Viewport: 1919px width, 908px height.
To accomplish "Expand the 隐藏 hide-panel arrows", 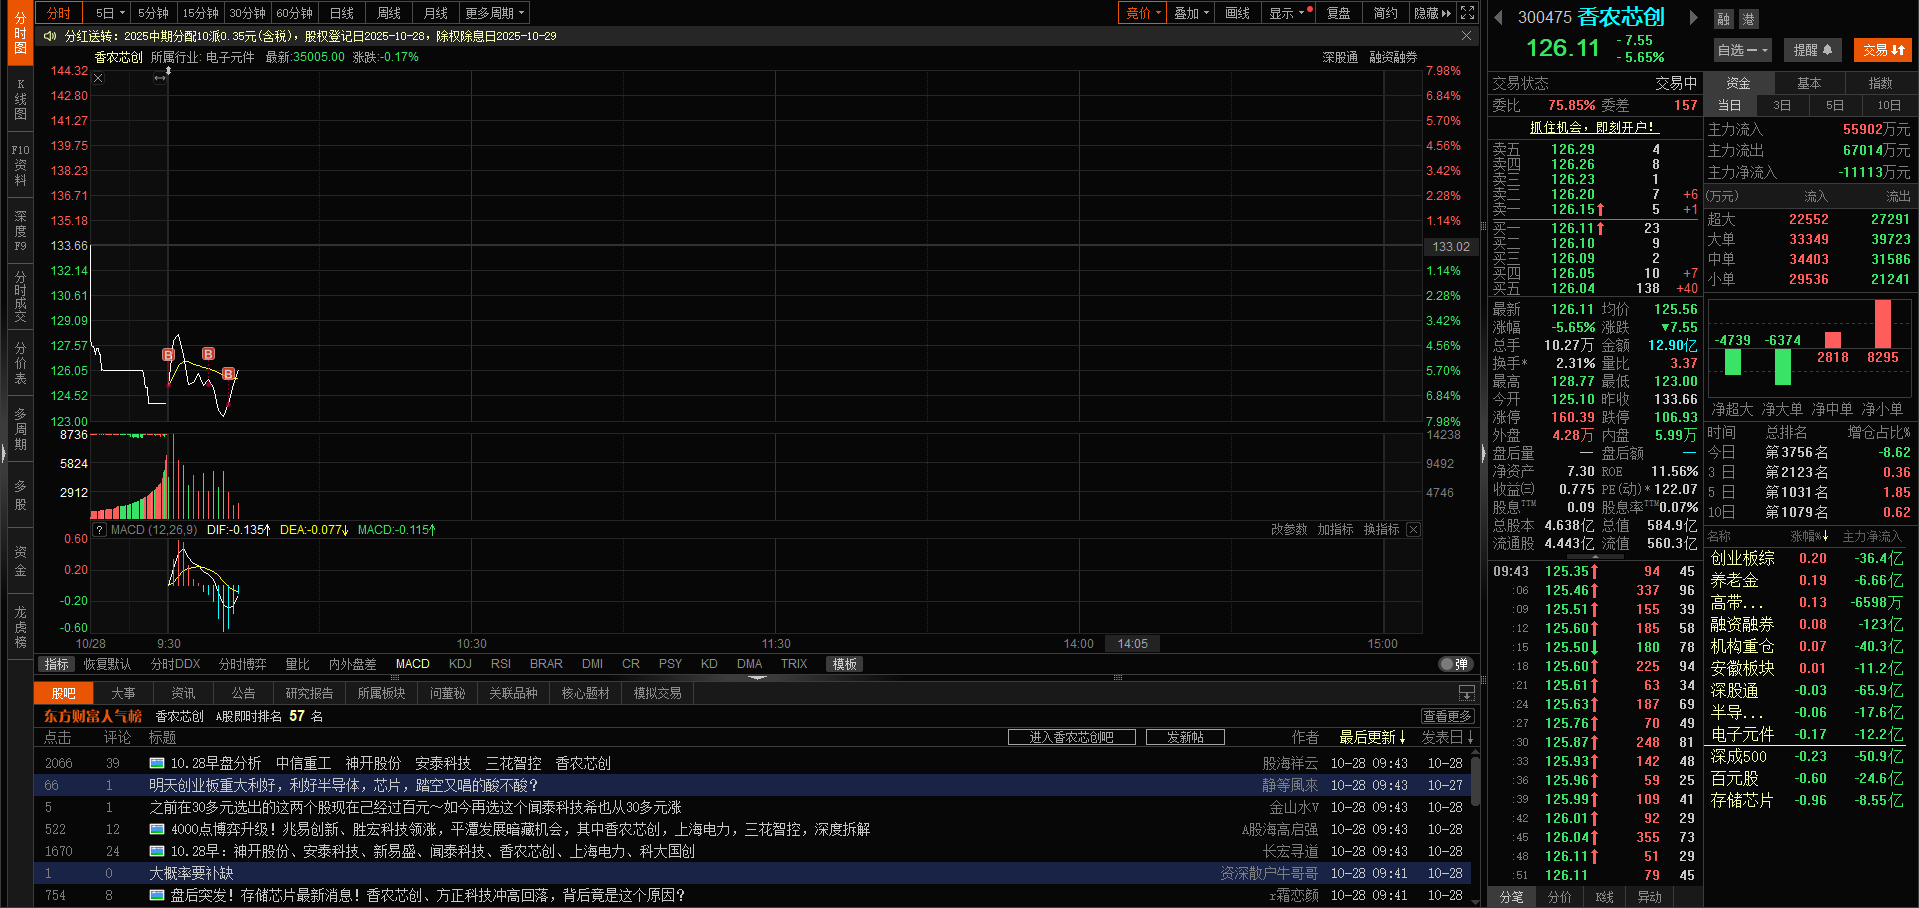I will point(1432,13).
